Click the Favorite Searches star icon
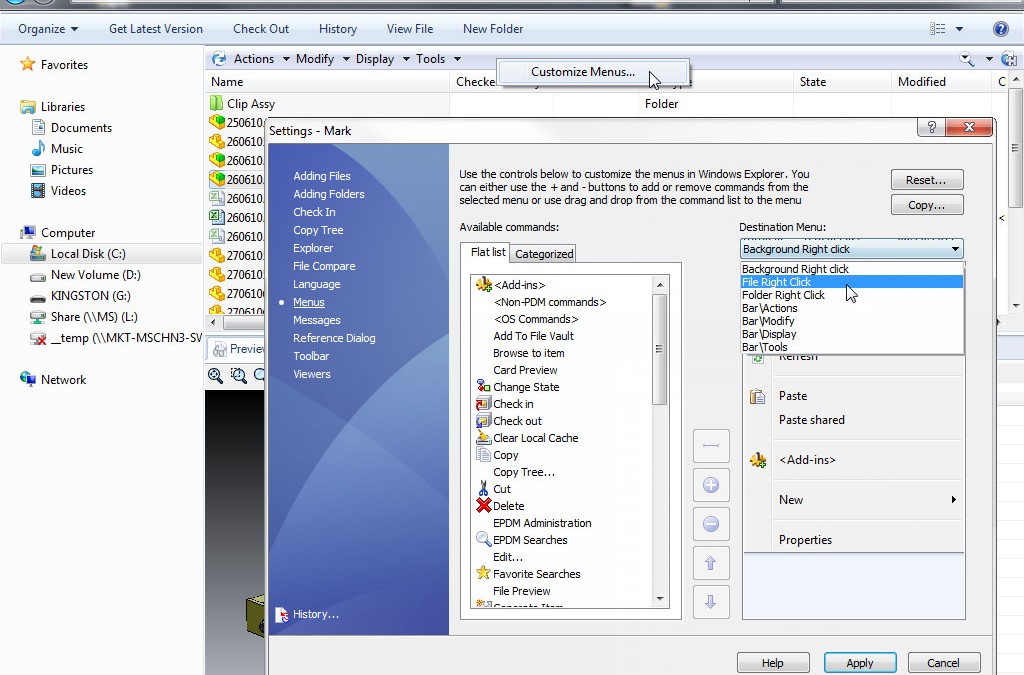This screenshot has height=675, width=1024. click(484, 574)
